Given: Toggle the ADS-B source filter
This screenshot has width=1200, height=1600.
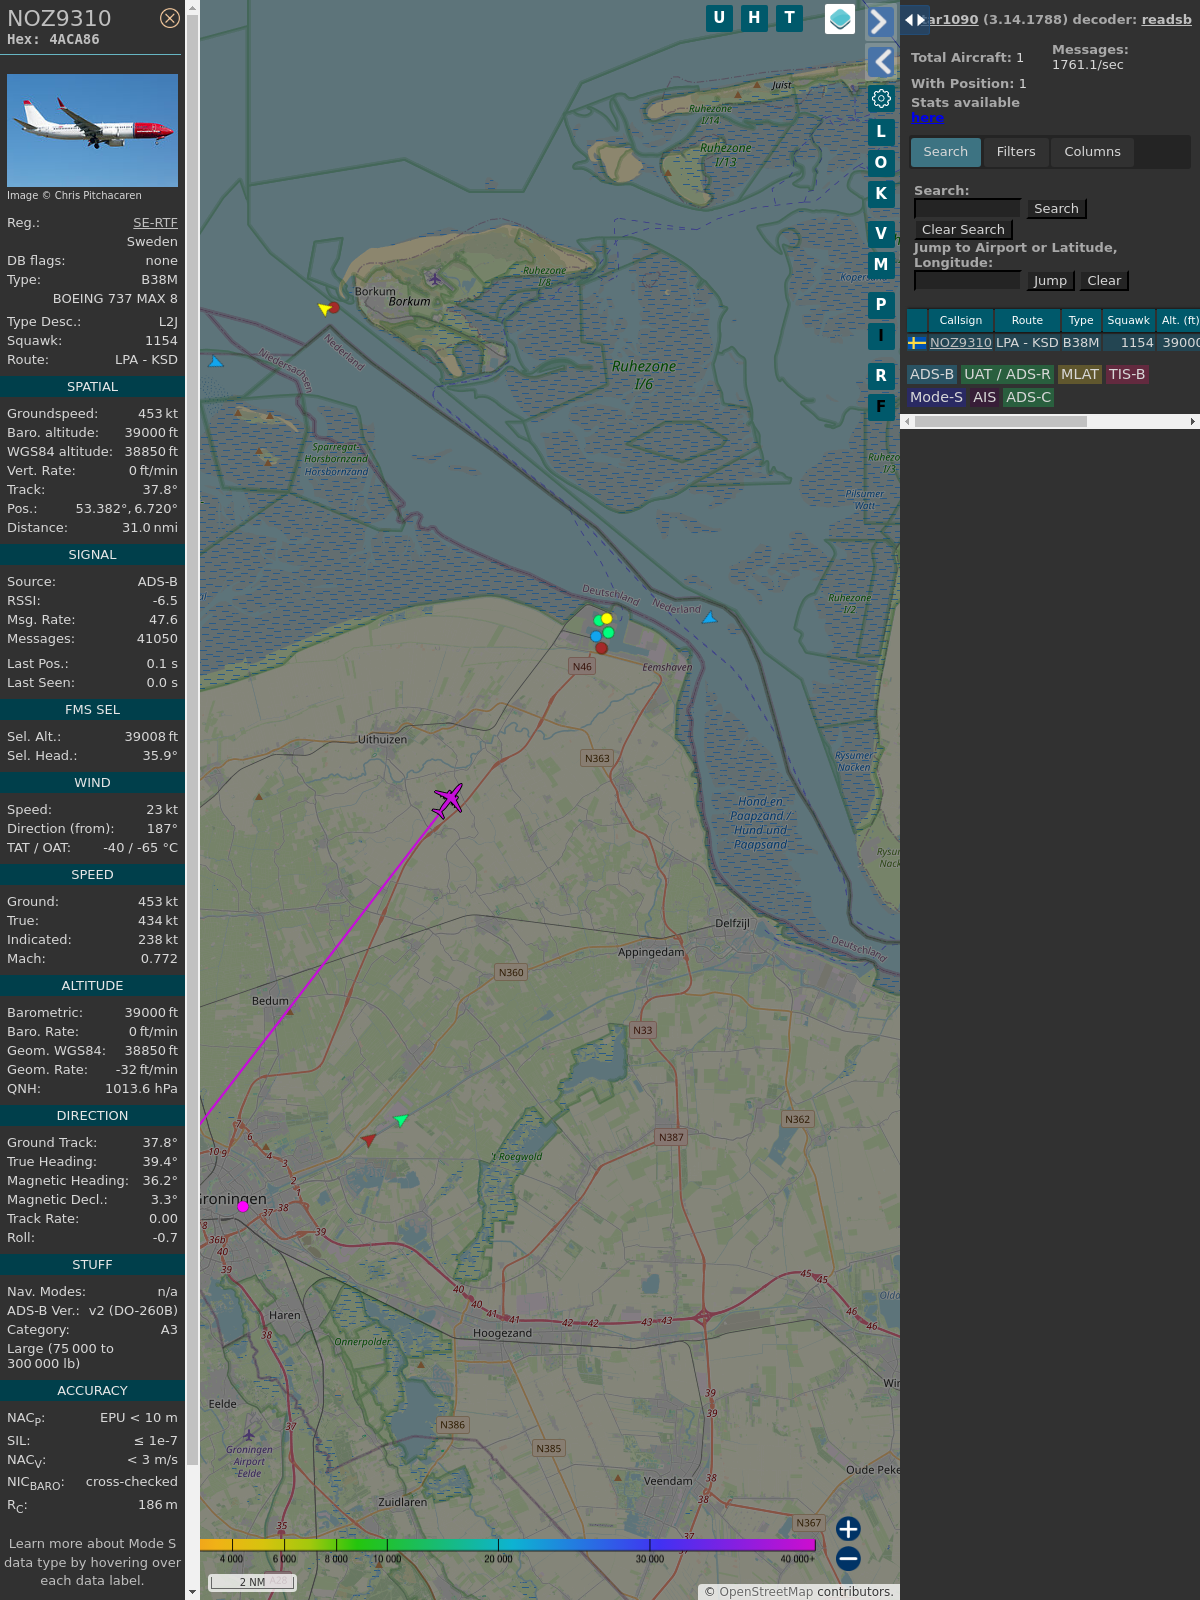Looking at the screenshot, I should point(932,374).
